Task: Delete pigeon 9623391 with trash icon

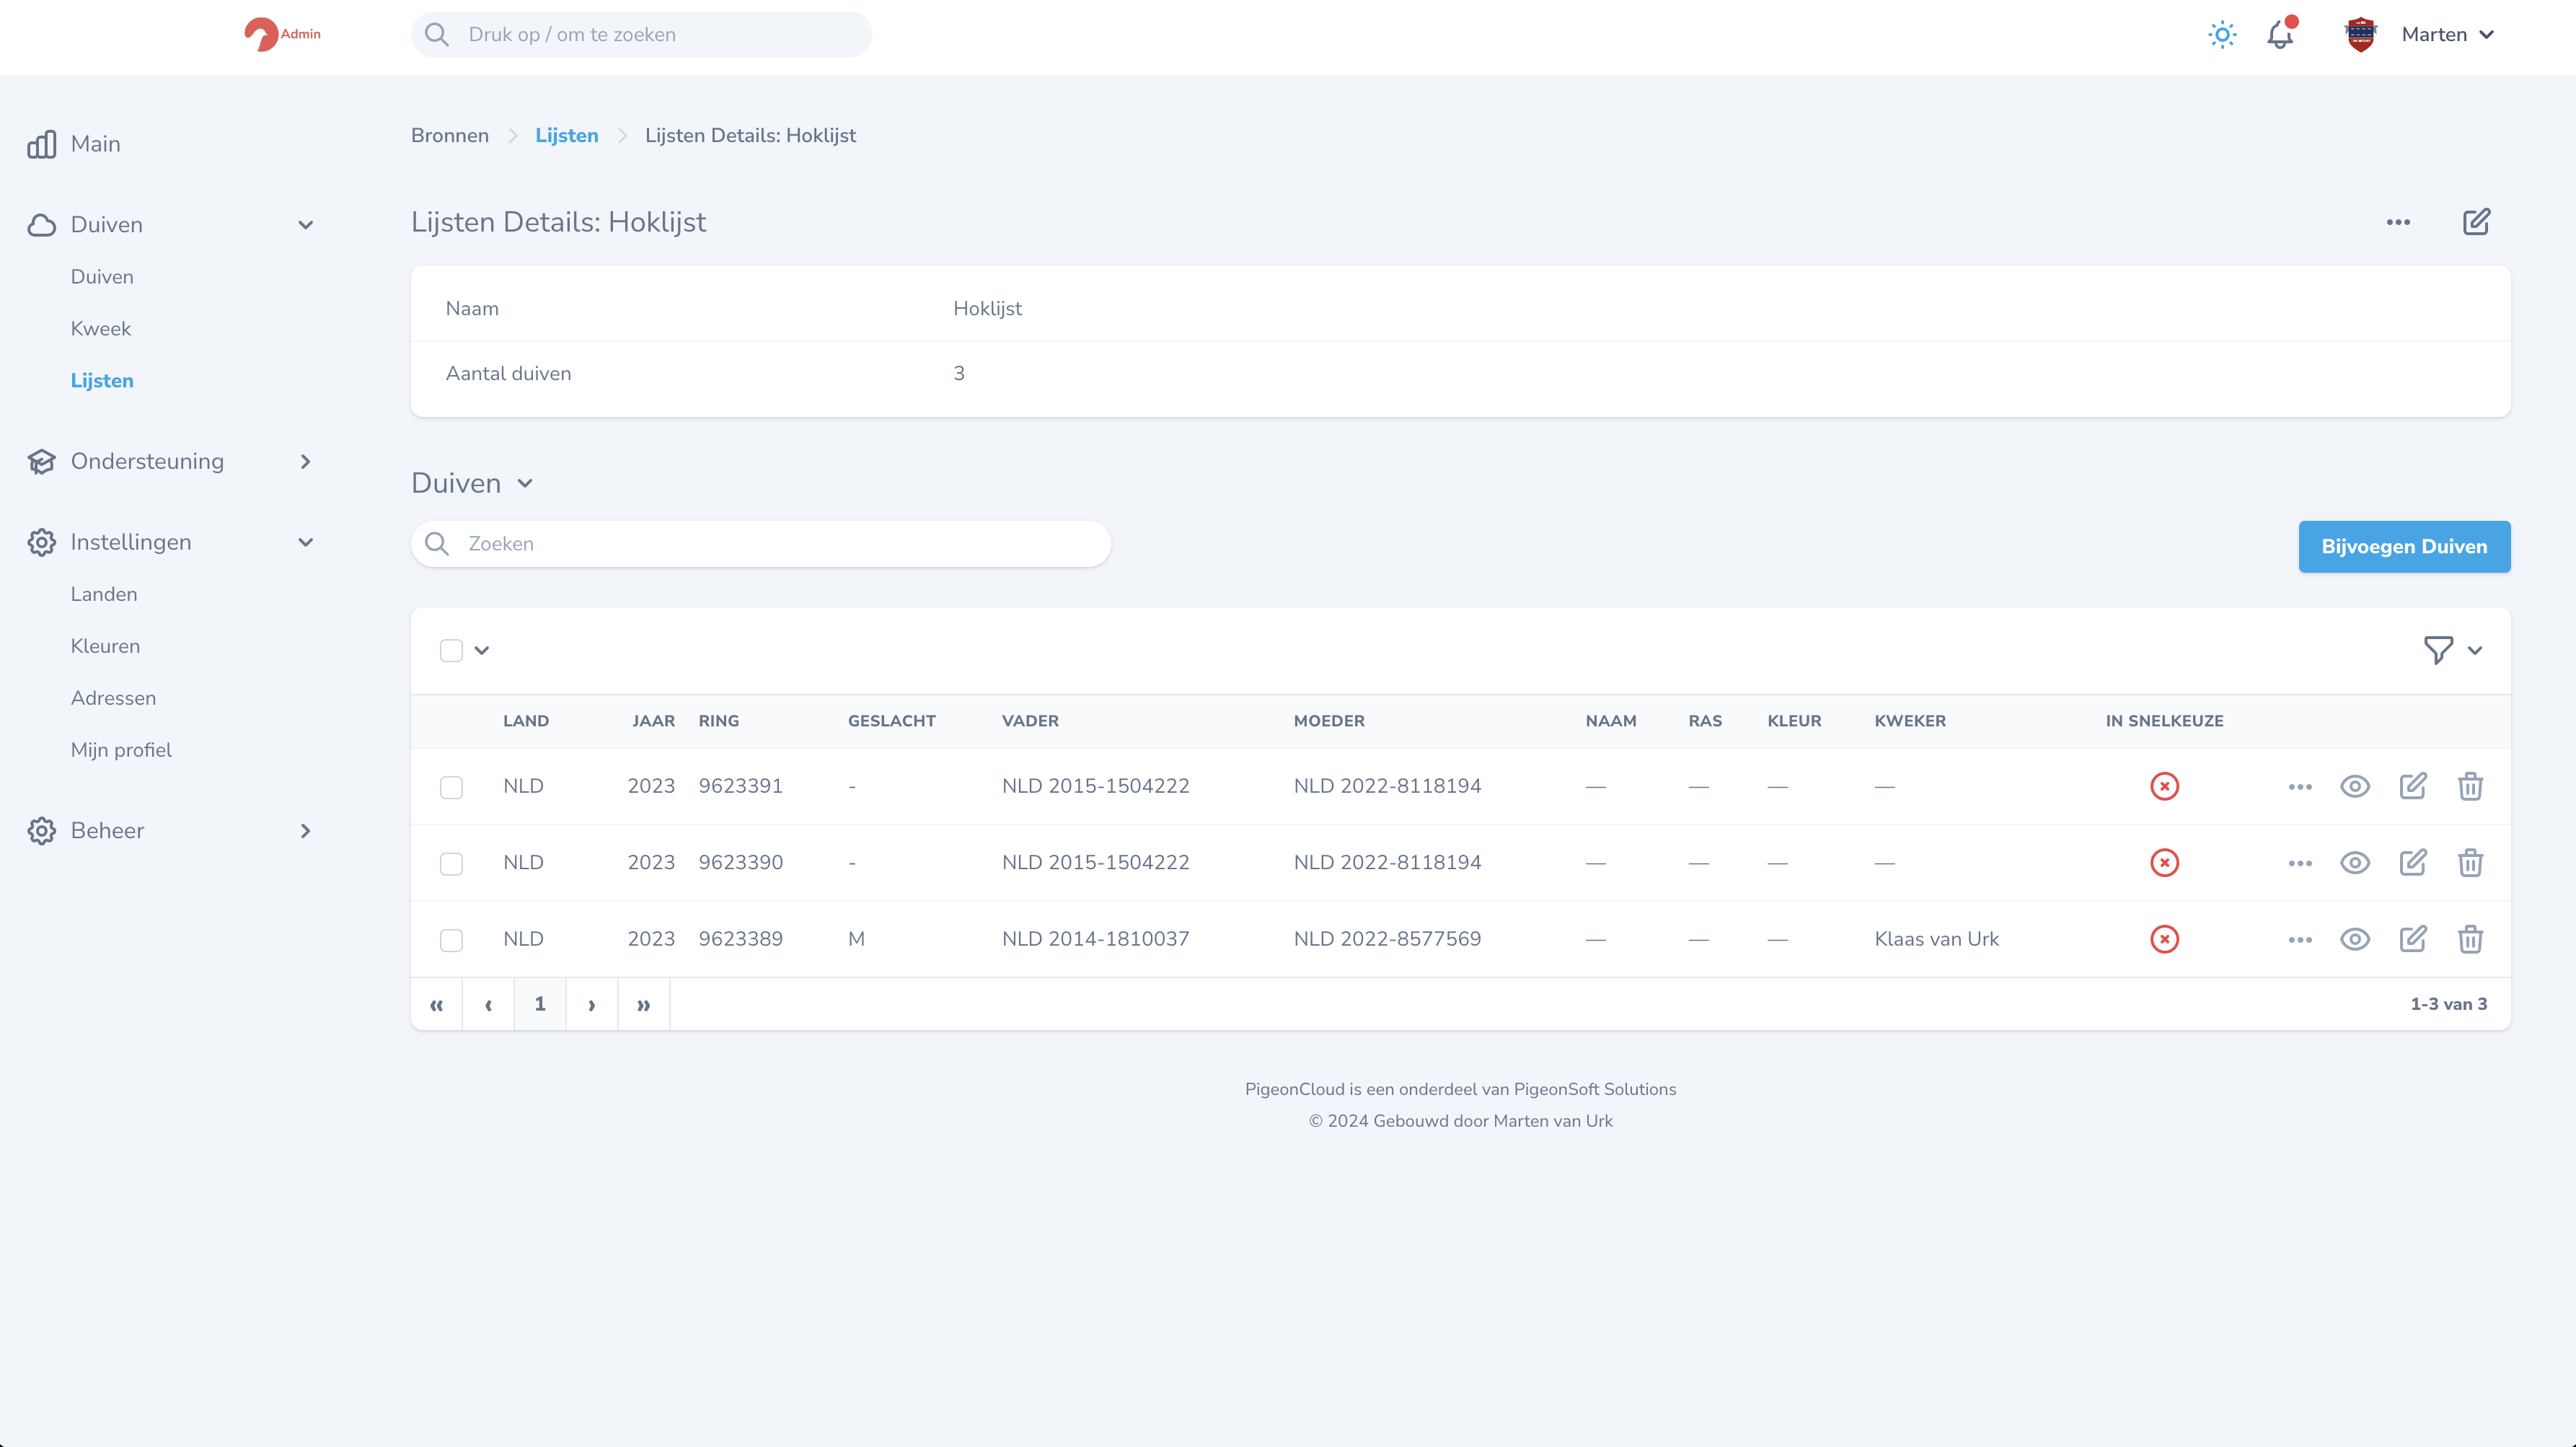Action: point(2470,787)
